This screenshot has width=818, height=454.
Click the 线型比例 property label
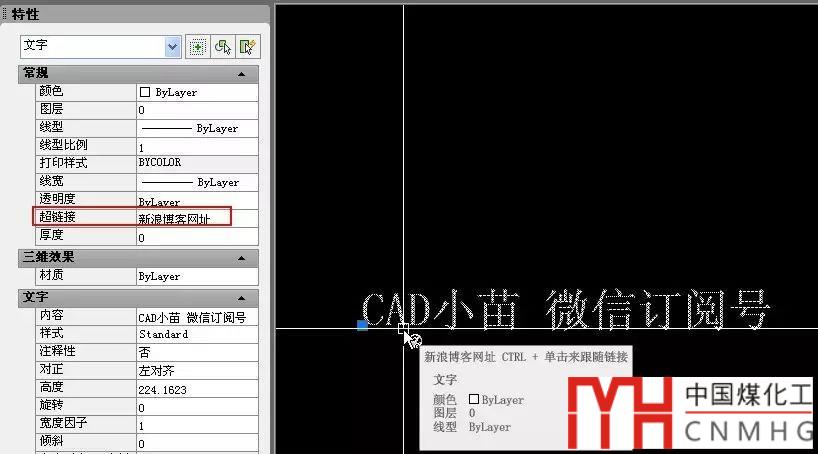click(64, 145)
